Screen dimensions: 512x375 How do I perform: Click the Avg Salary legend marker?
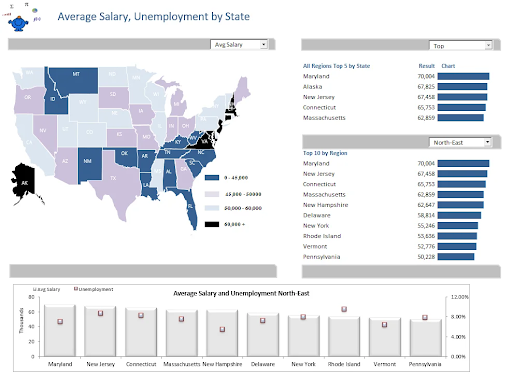(x=34, y=289)
